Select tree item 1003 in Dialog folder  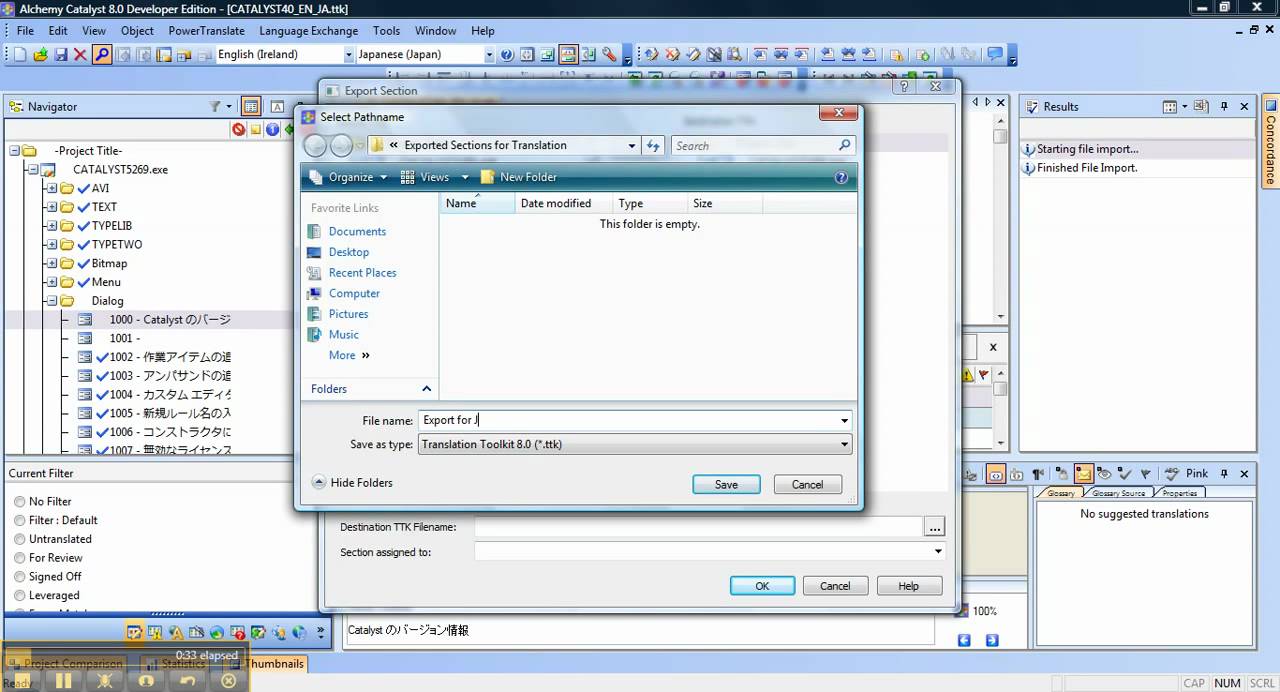[x=170, y=376]
